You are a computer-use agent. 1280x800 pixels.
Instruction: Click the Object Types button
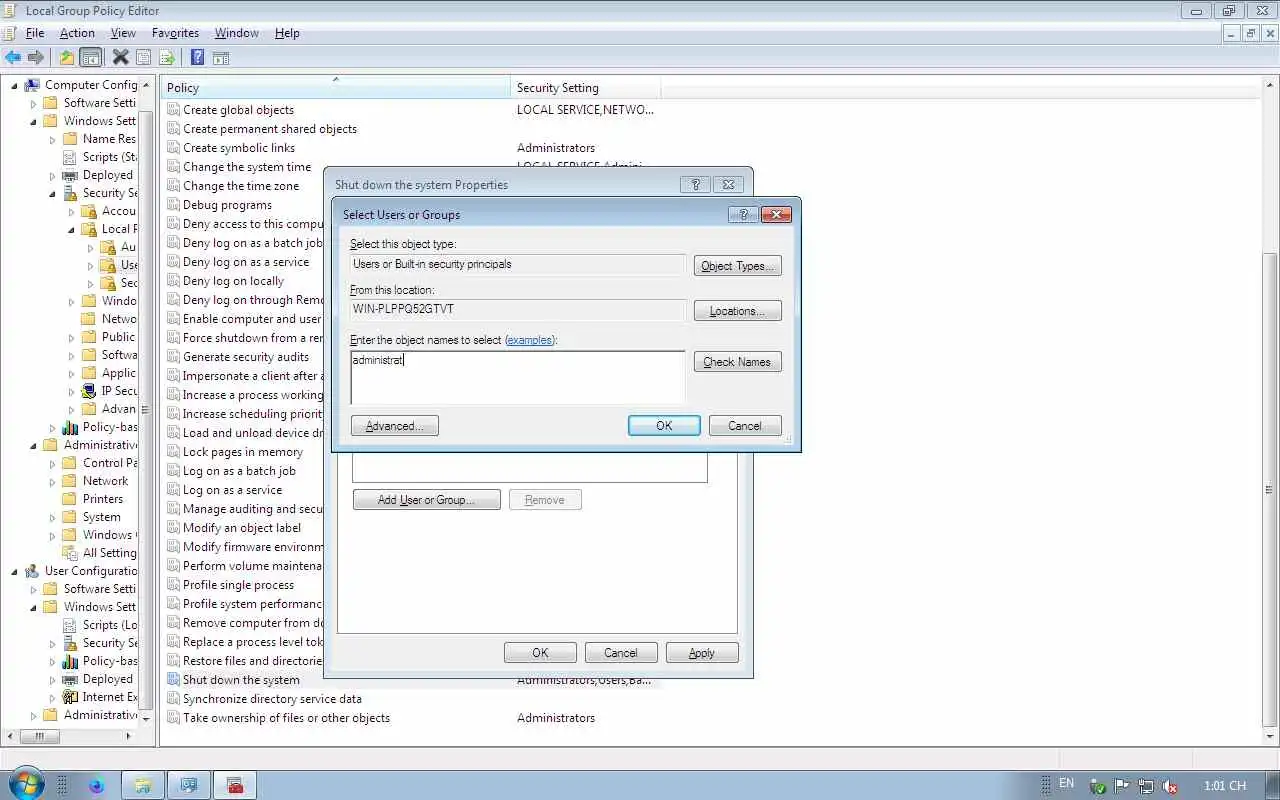click(x=738, y=266)
